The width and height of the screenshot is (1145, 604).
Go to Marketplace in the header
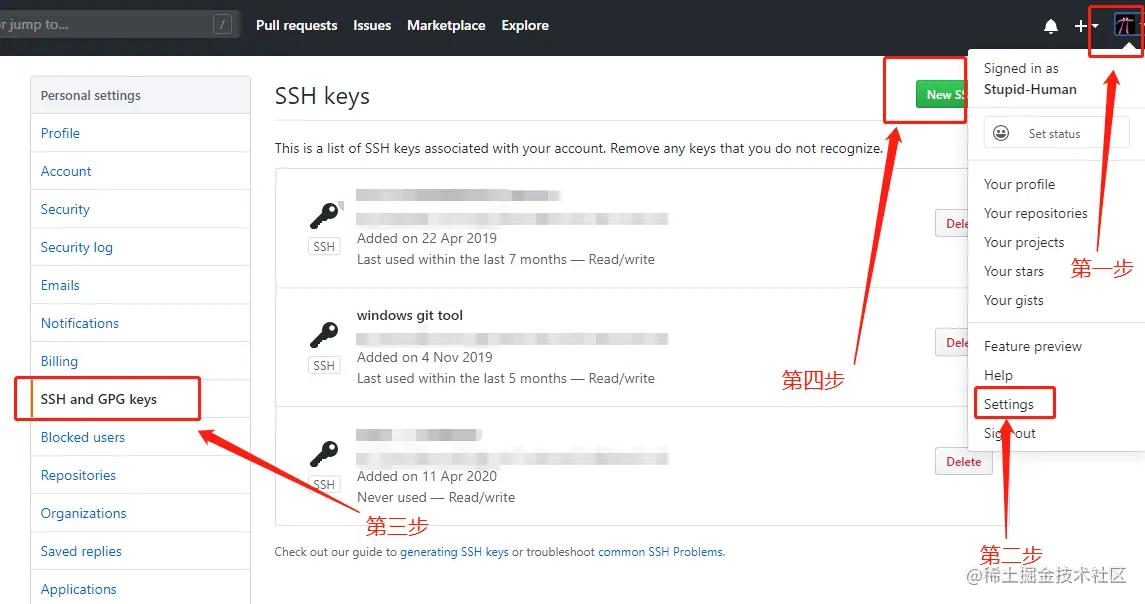(x=446, y=26)
